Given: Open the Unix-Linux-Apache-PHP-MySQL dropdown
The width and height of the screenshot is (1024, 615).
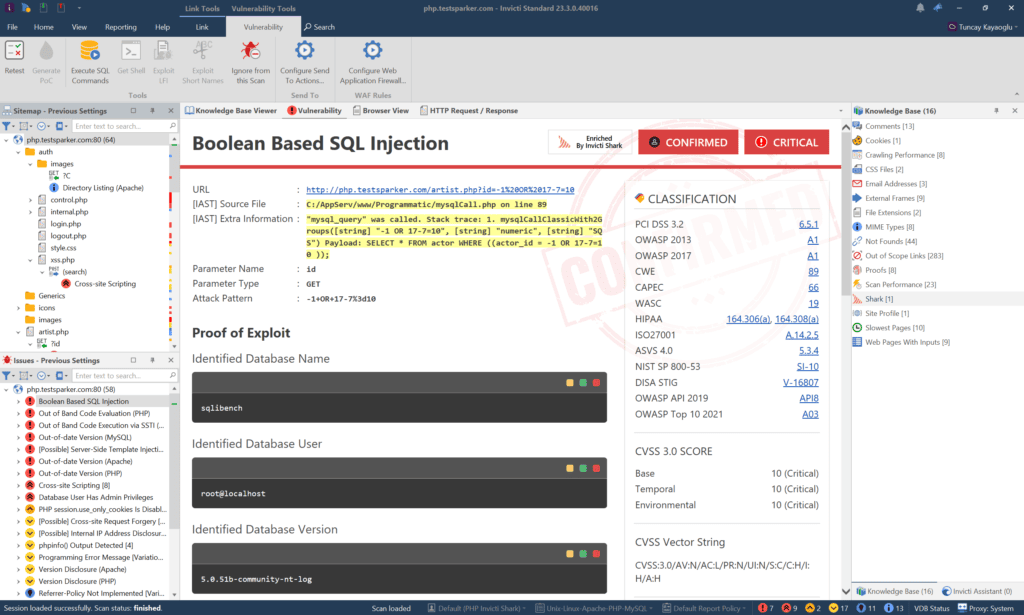Looking at the screenshot, I should click(x=596, y=608).
